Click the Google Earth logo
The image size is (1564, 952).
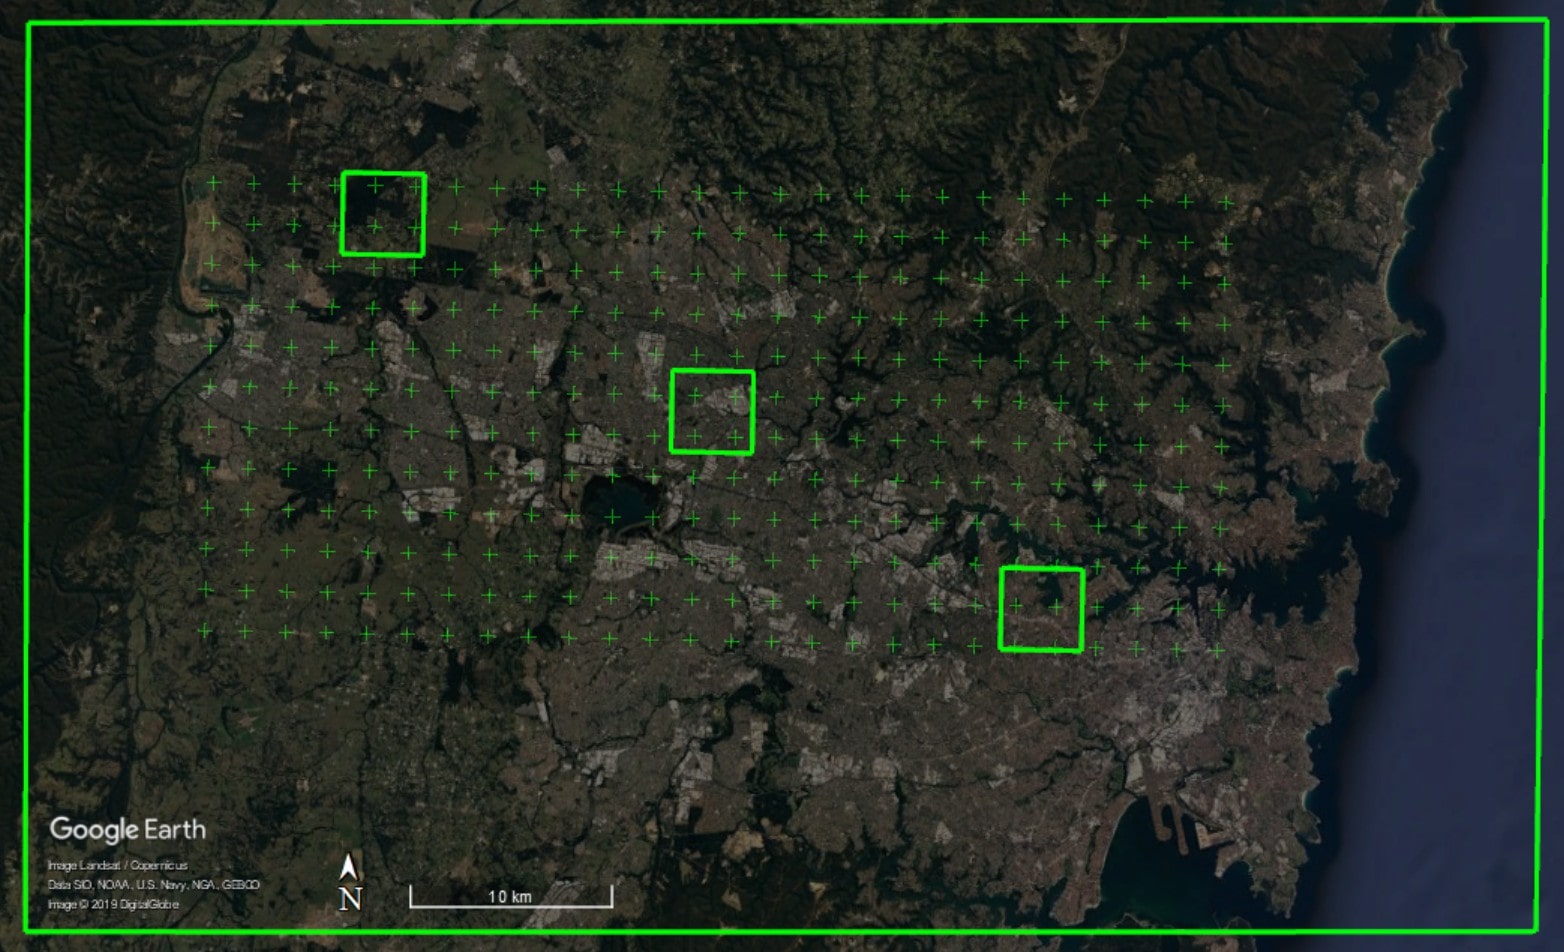click(128, 829)
